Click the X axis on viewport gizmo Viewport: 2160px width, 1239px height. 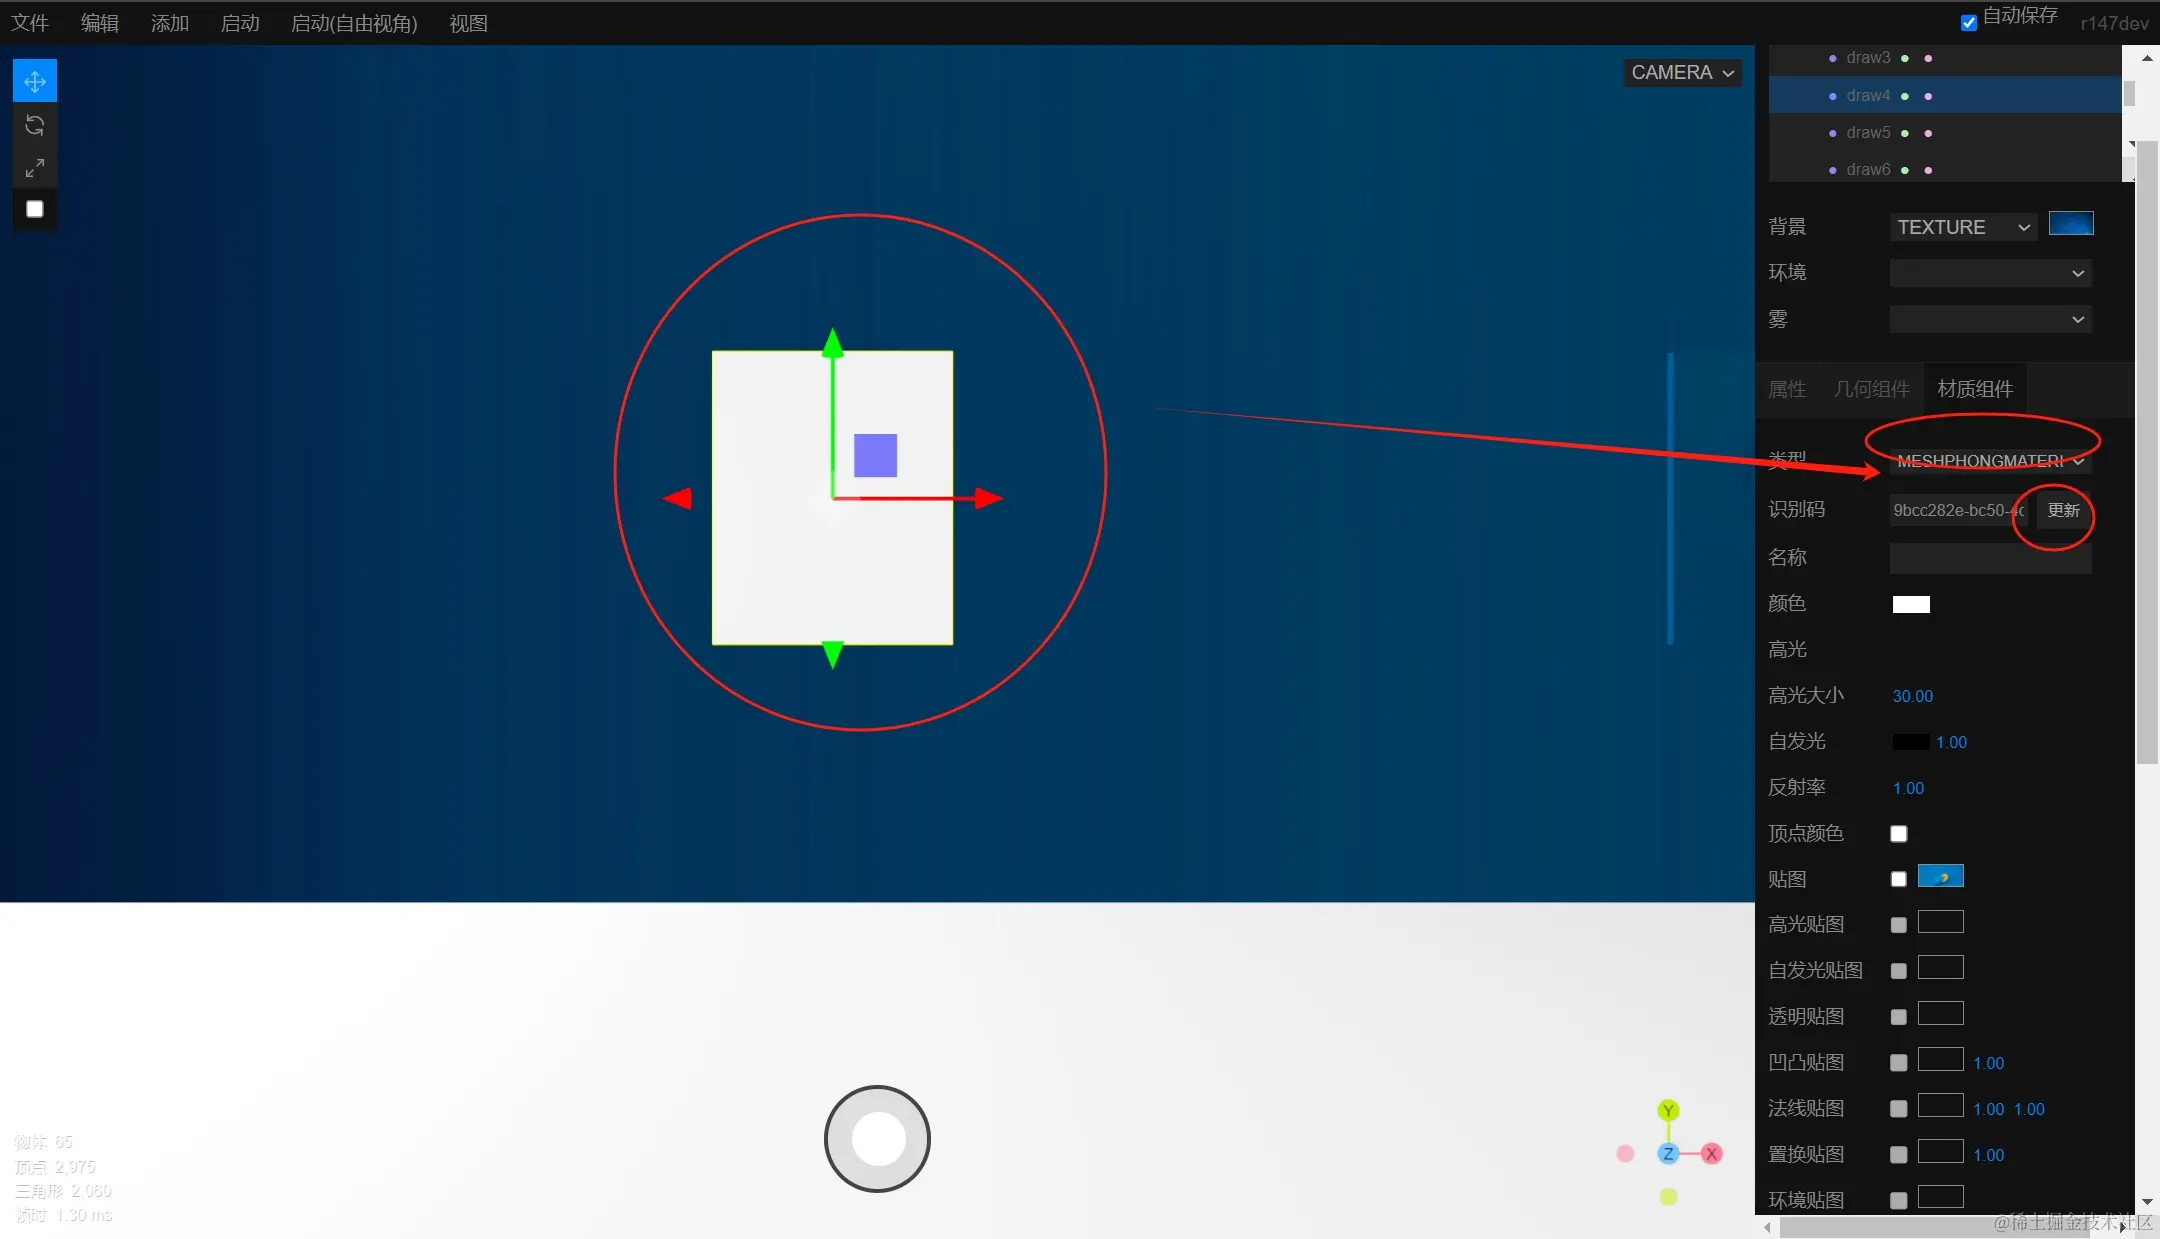pos(1712,1153)
